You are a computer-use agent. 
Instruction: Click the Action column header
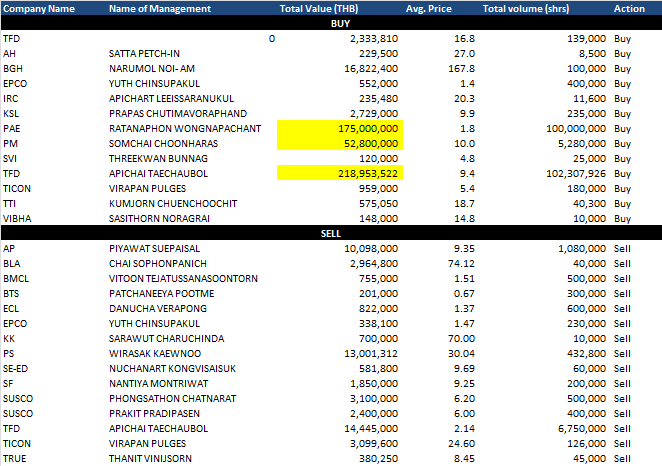[629, 9]
